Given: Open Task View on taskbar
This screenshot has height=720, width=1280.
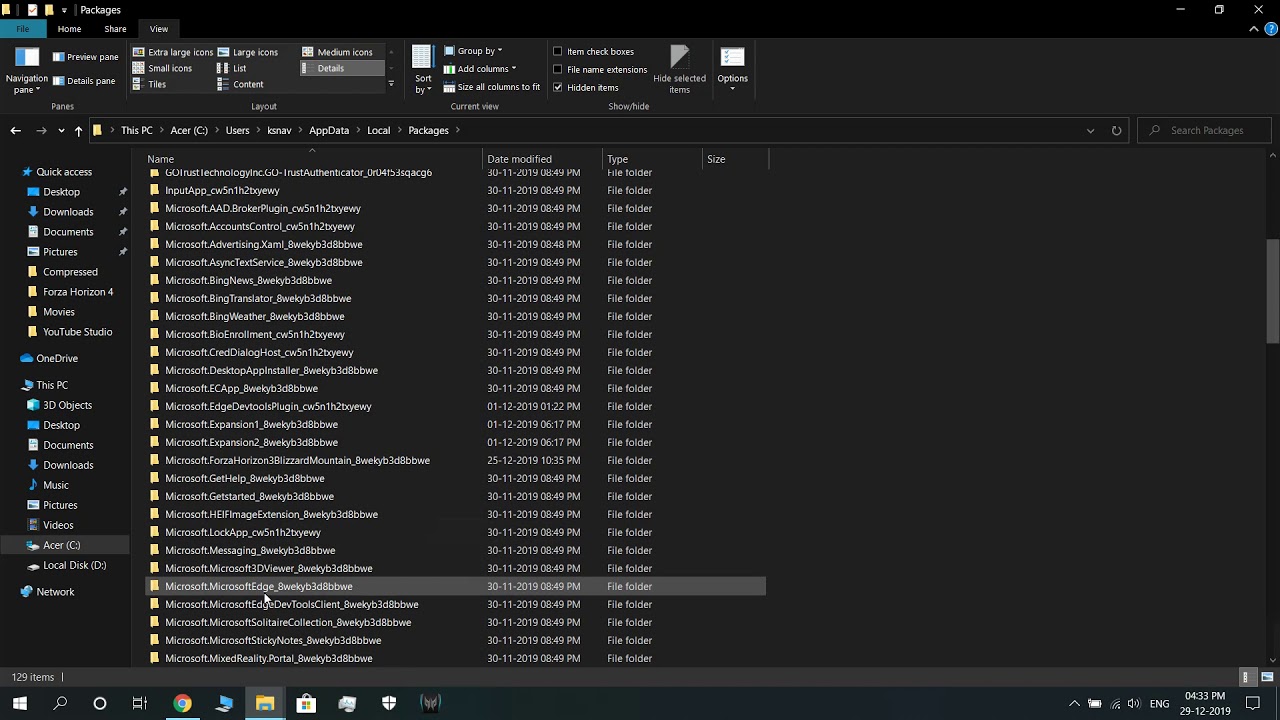Looking at the screenshot, I should (140, 703).
